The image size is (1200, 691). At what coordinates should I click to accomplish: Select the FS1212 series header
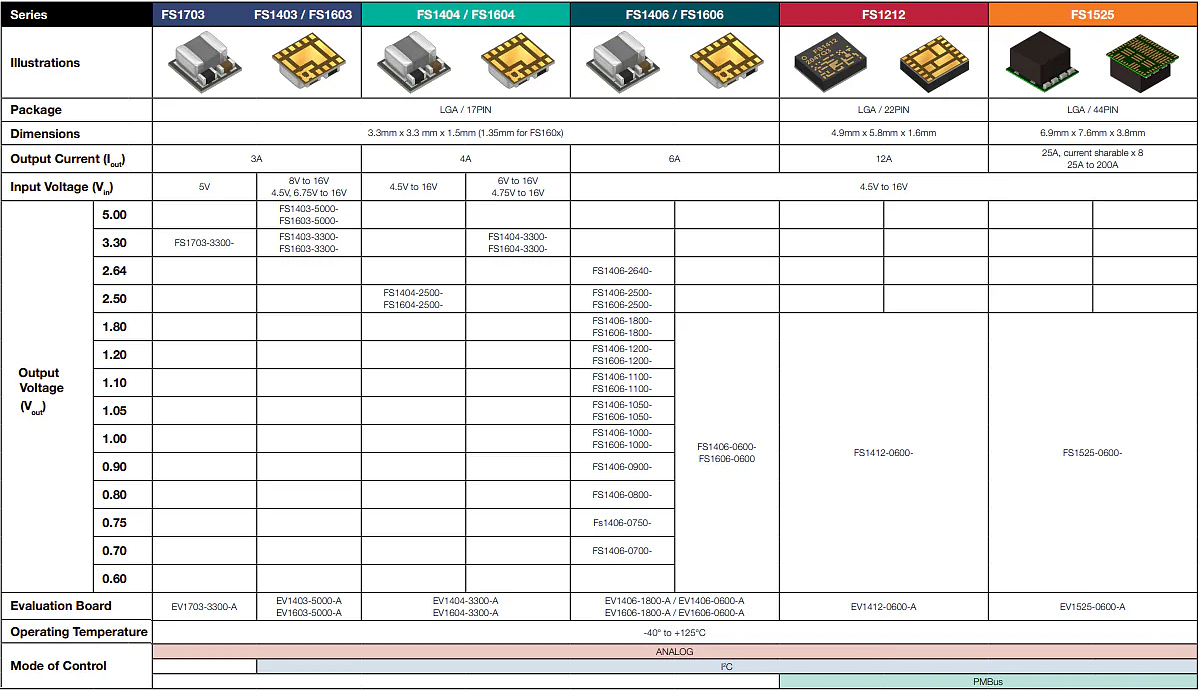pyautogui.click(x=882, y=14)
